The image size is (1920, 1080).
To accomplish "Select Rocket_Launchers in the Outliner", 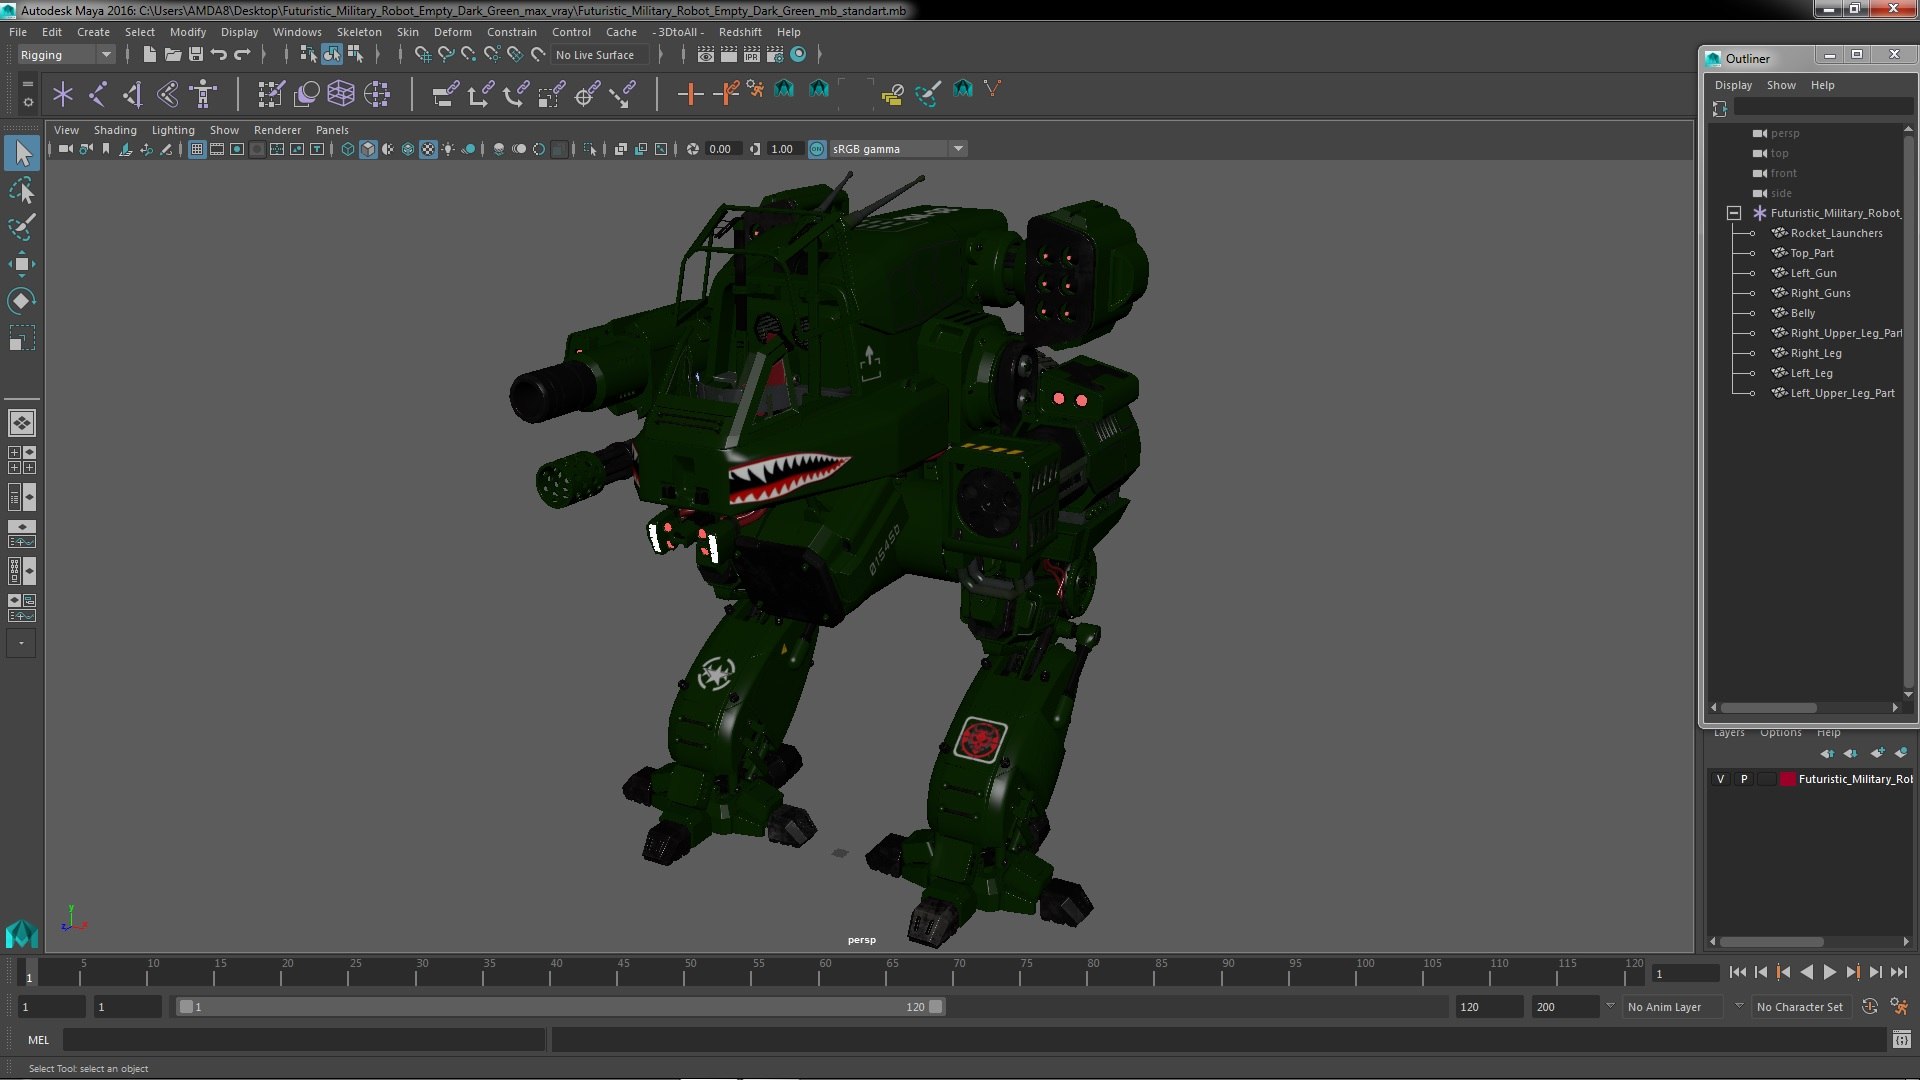I will pos(1836,233).
